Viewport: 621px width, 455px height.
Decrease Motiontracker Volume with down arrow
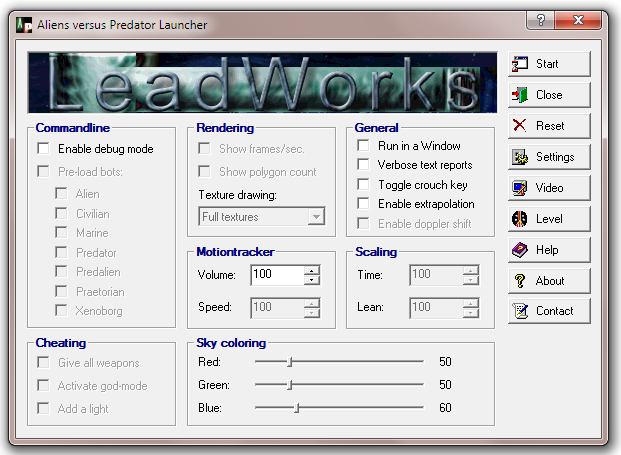312,280
